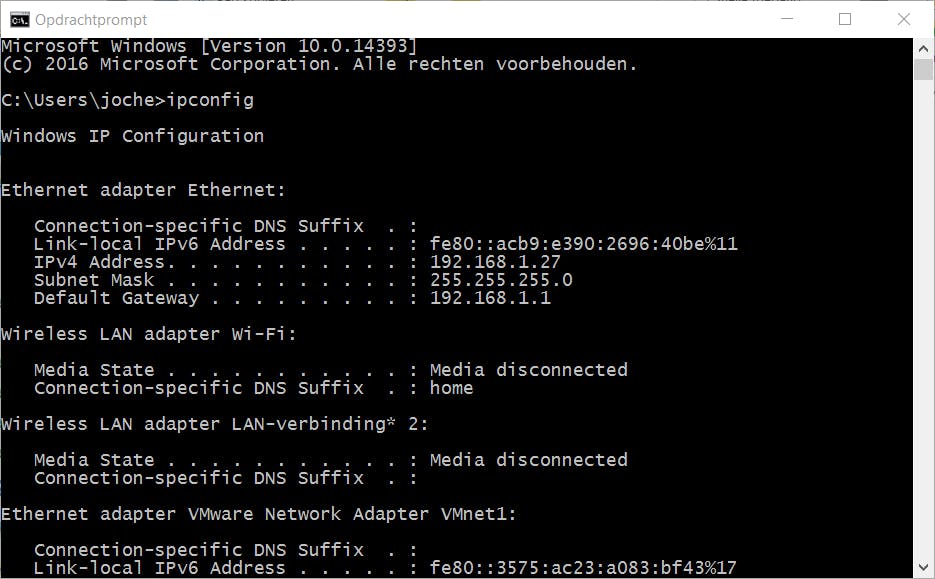Click the IPv6 address fe80::acb9:e390:2696:40be%11

coord(584,244)
